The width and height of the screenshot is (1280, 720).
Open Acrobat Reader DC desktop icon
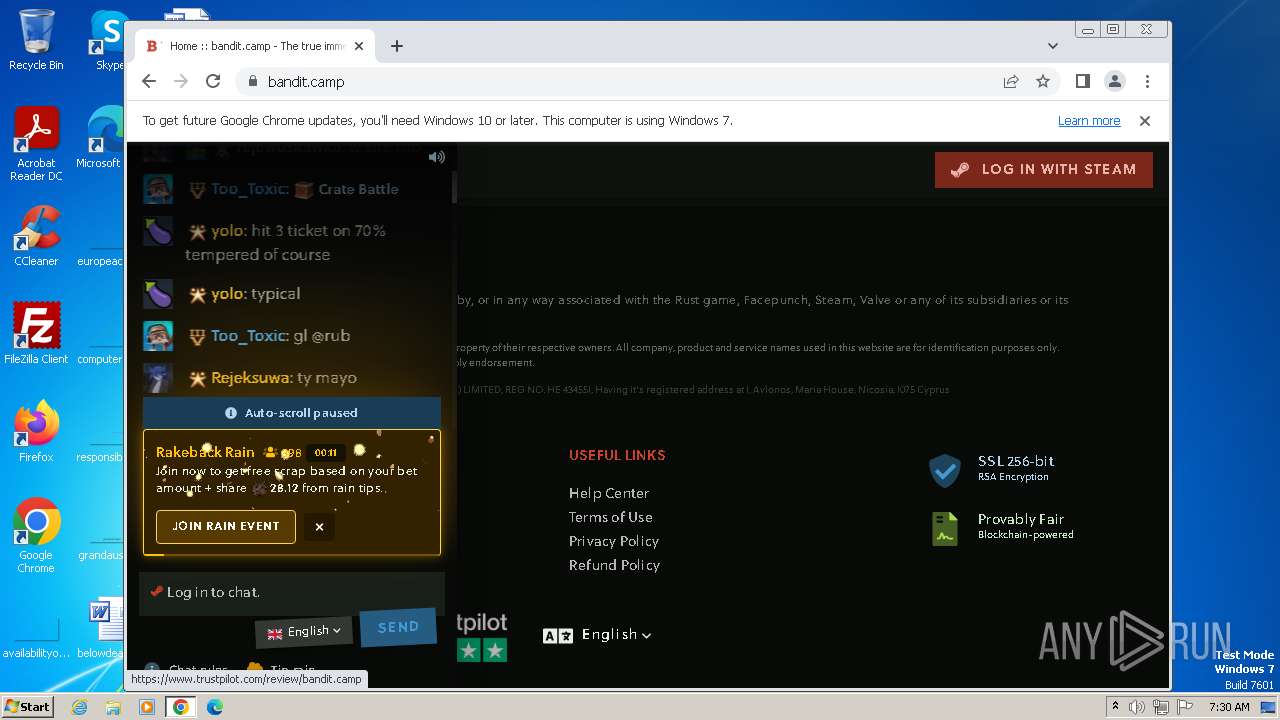pyautogui.click(x=36, y=145)
